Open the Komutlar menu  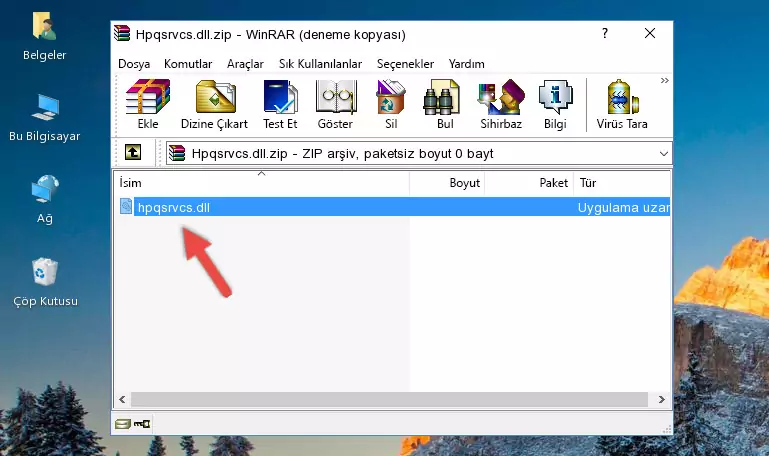(188, 64)
